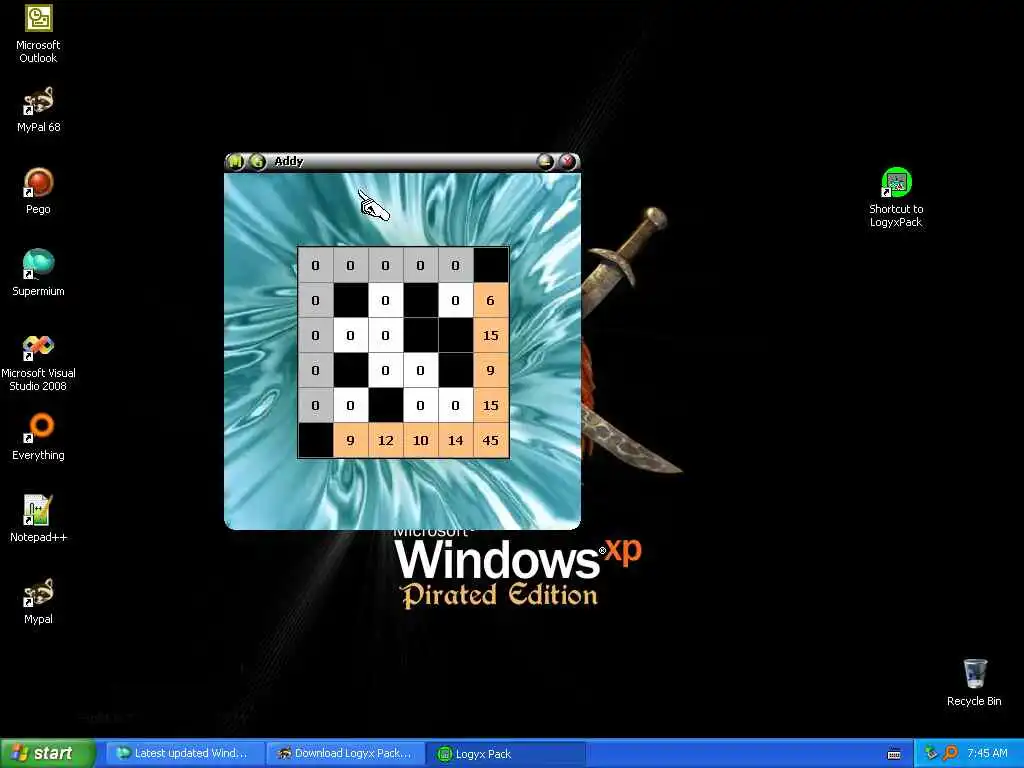Click the column sum cell showing 10
The height and width of the screenshot is (768, 1024).
pos(421,440)
